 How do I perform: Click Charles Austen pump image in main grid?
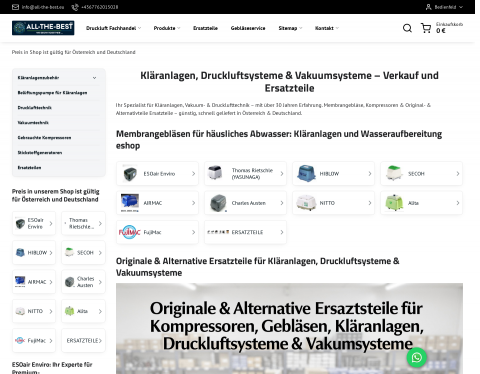[x=218, y=203]
